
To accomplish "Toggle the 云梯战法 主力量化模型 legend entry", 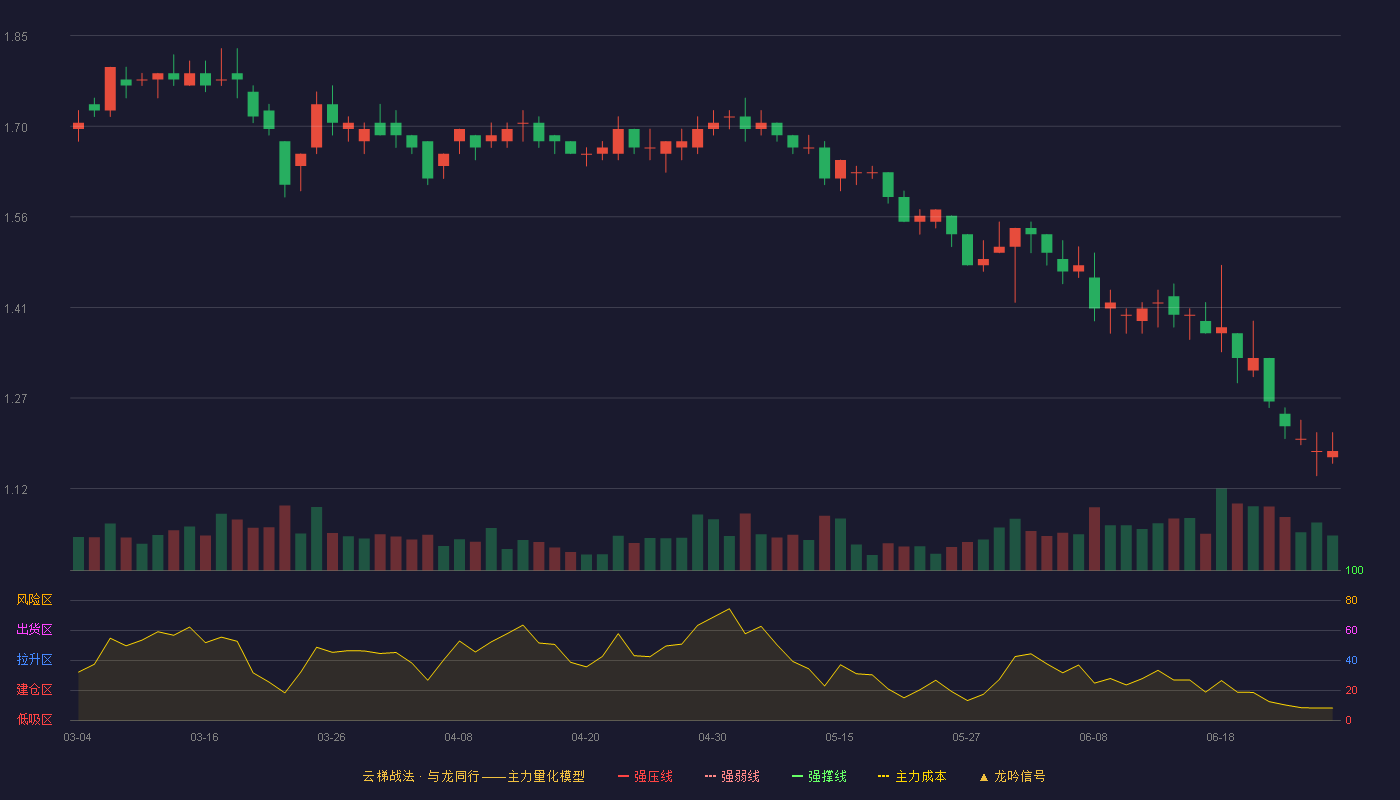I will click(473, 776).
